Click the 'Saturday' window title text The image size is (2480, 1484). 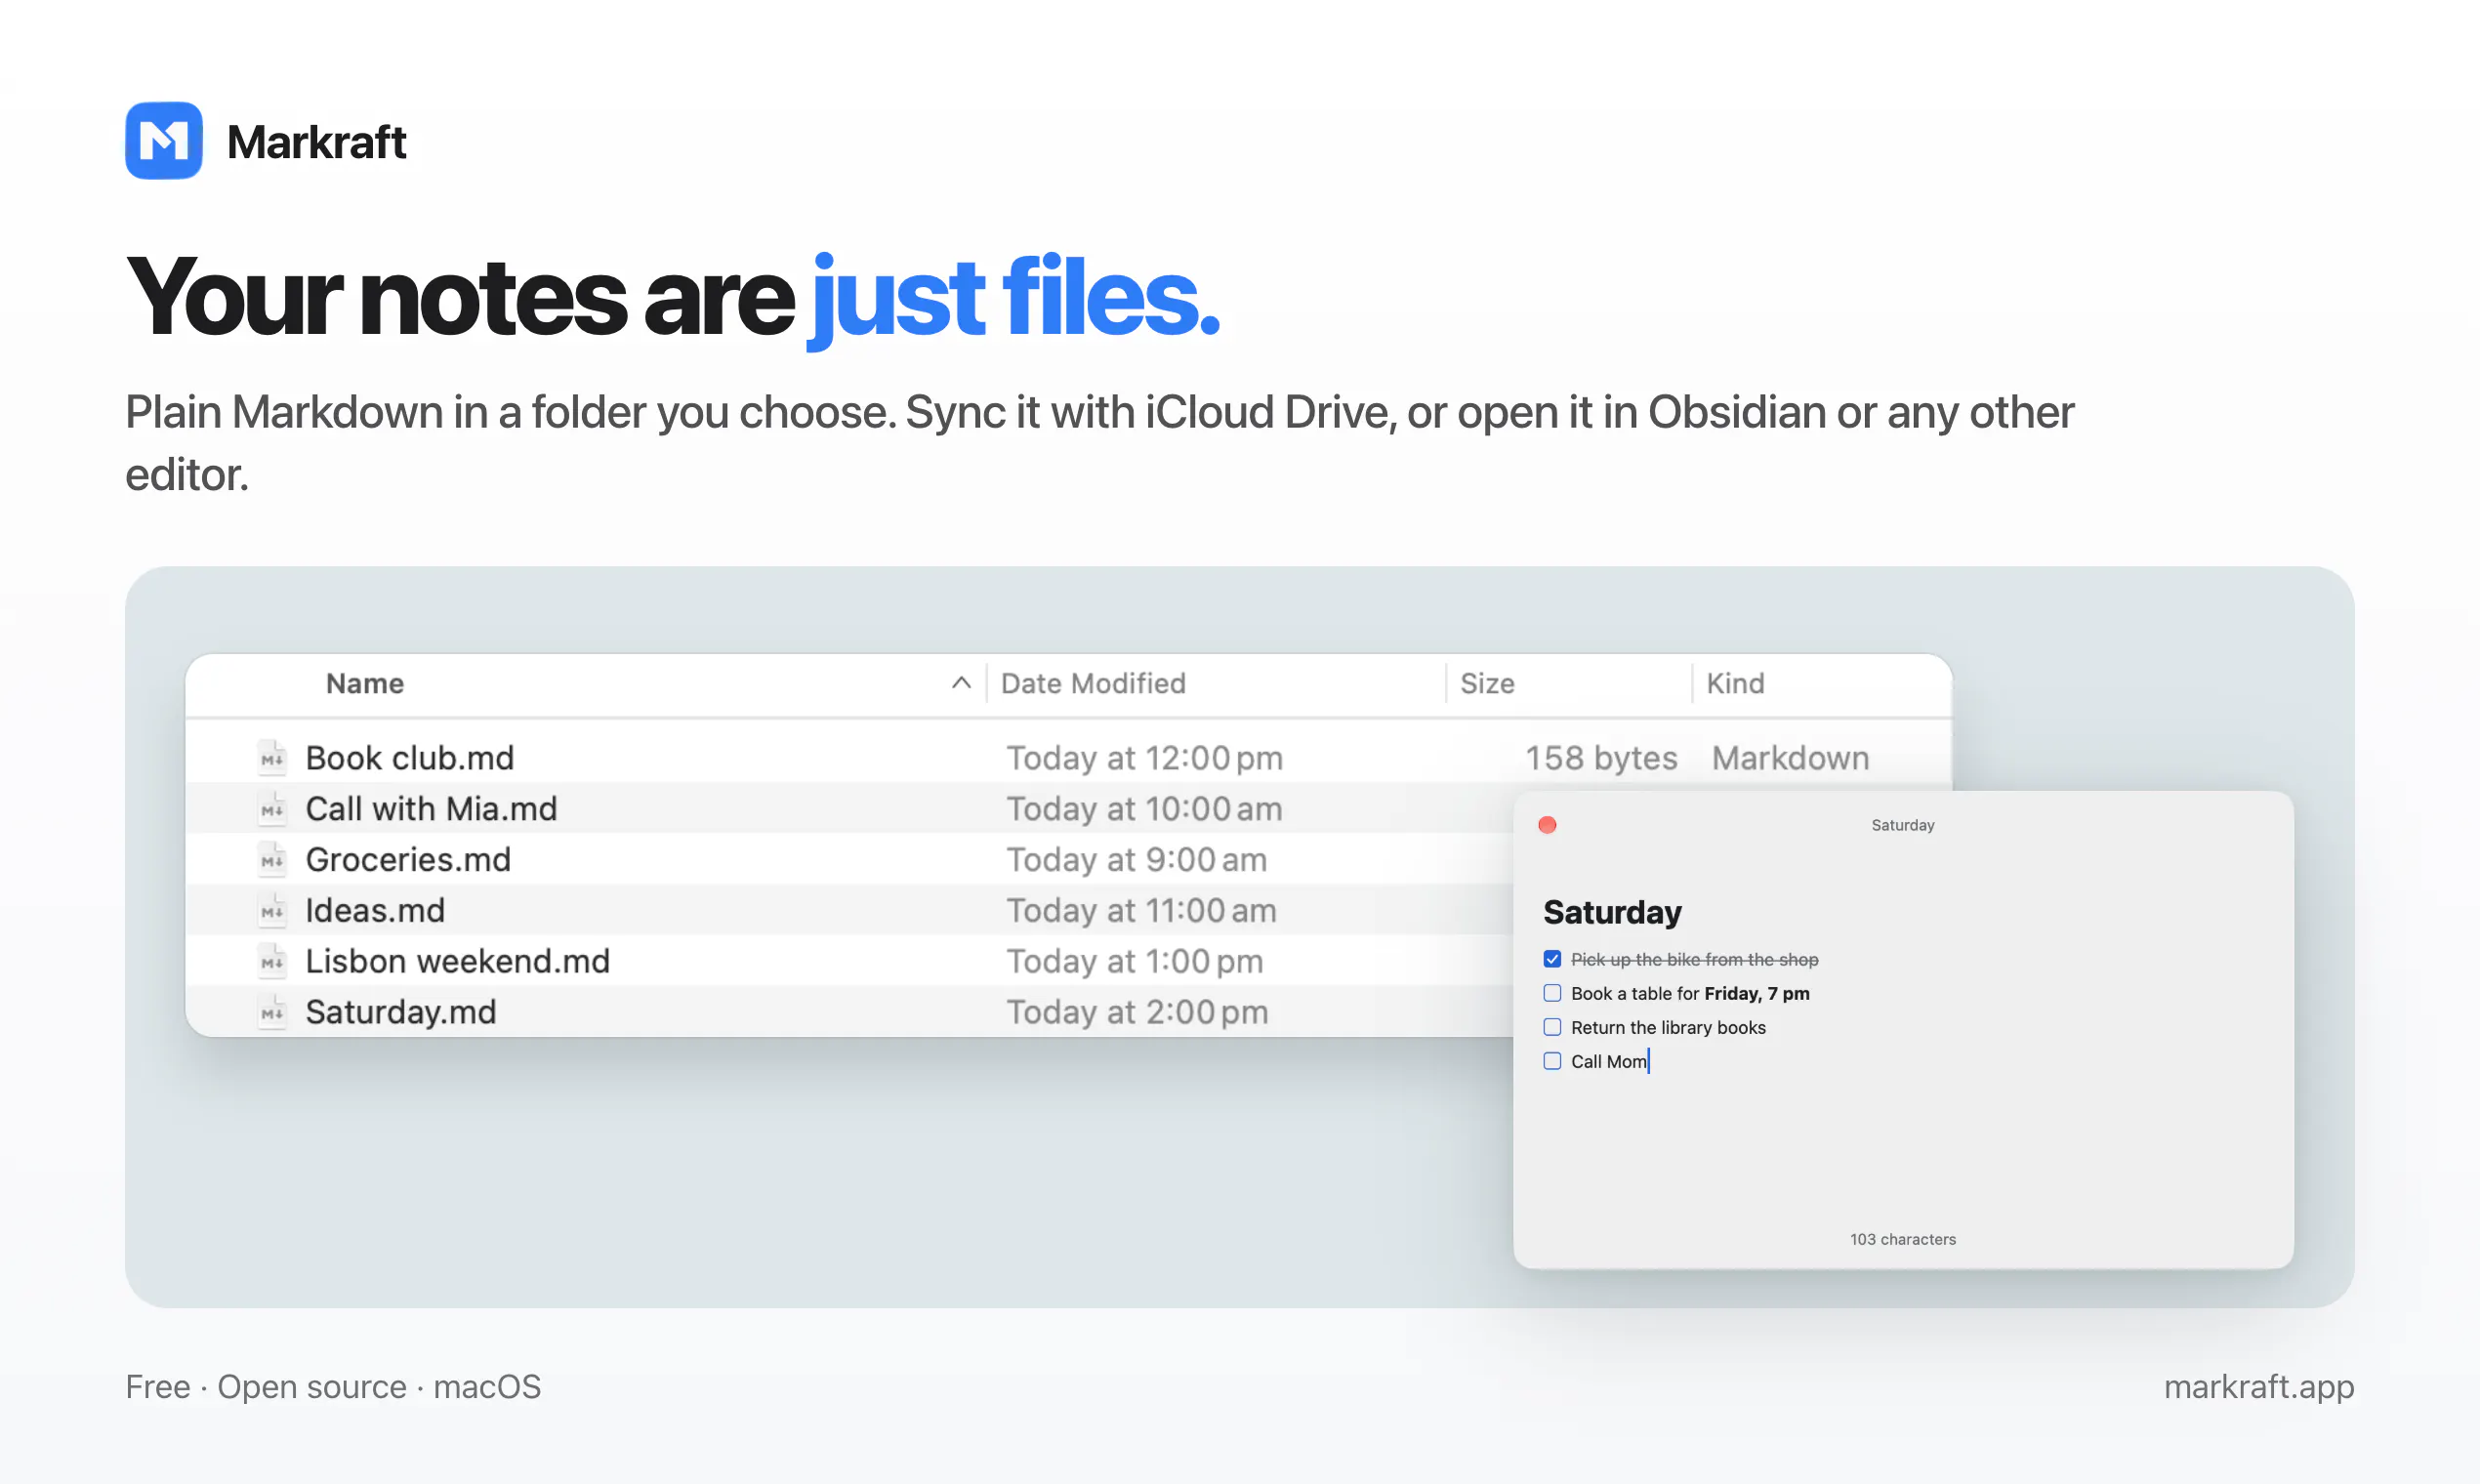(x=1903, y=825)
